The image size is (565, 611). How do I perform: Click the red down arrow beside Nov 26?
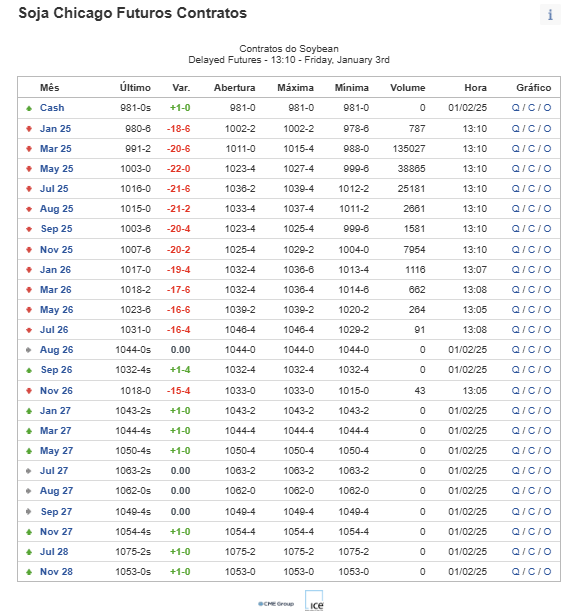[29, 390]
